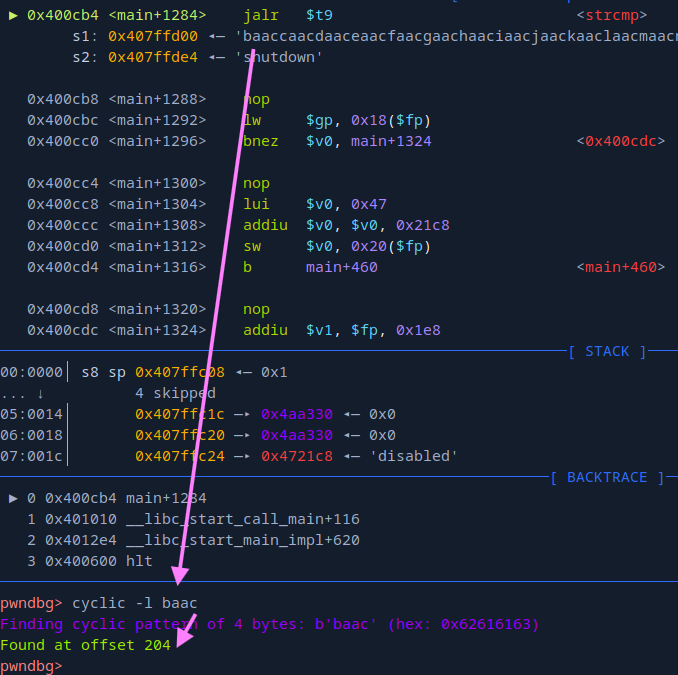
Task: Click the <main+460> jump target
Action: (x=620, y=267)
